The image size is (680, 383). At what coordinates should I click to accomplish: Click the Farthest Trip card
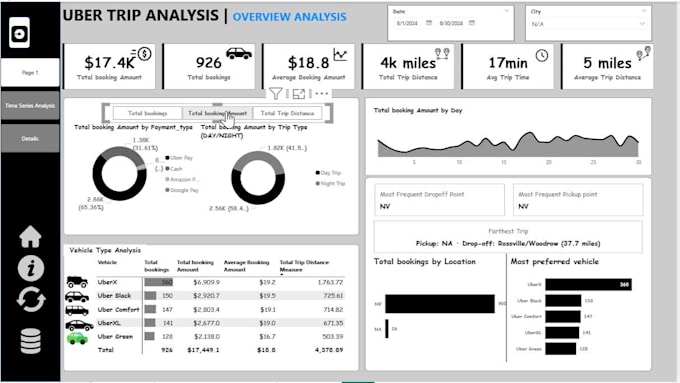(x=508, y=237)
